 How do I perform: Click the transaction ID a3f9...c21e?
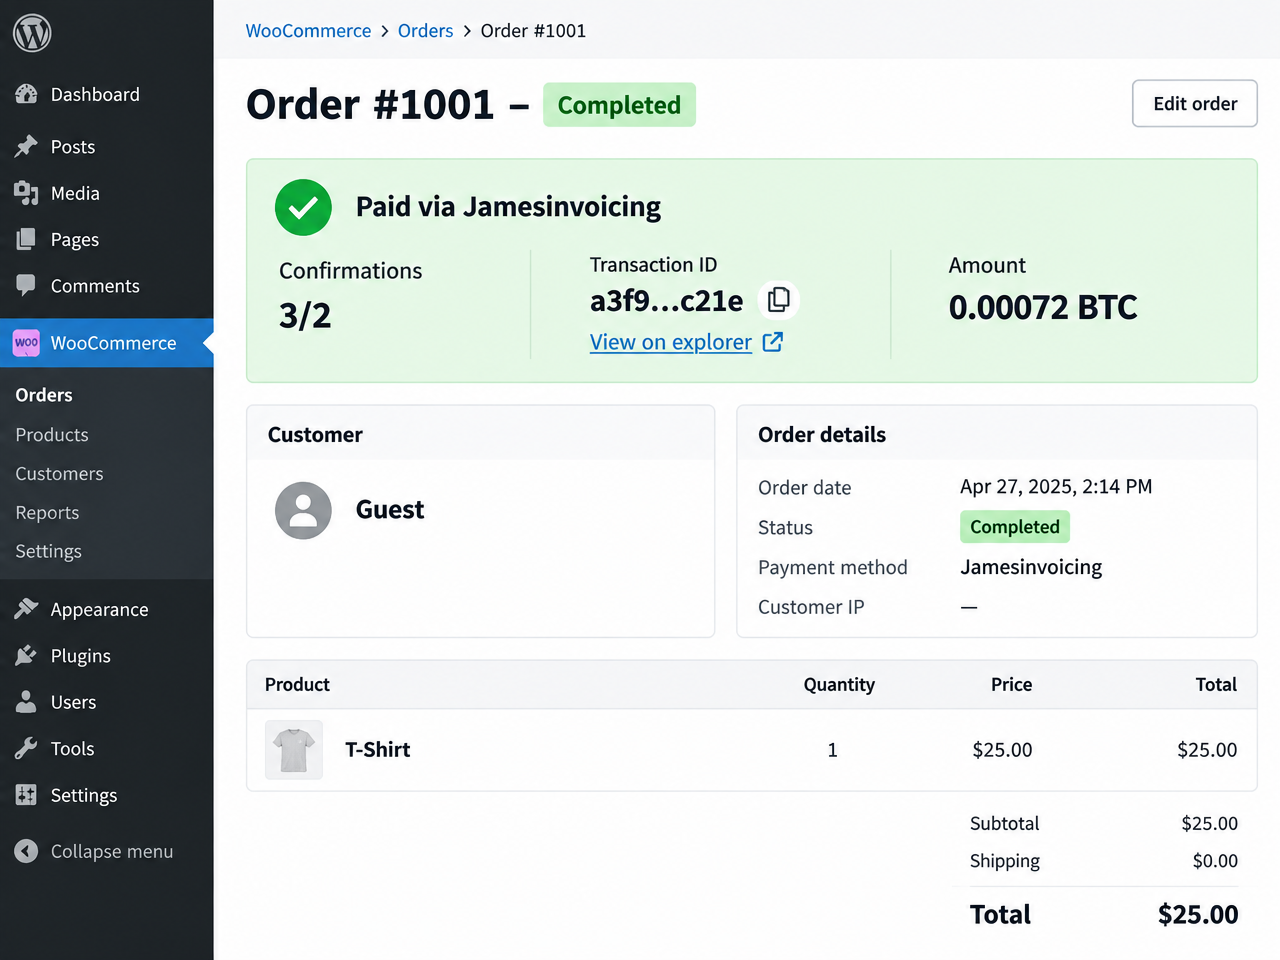pos(667,301)
